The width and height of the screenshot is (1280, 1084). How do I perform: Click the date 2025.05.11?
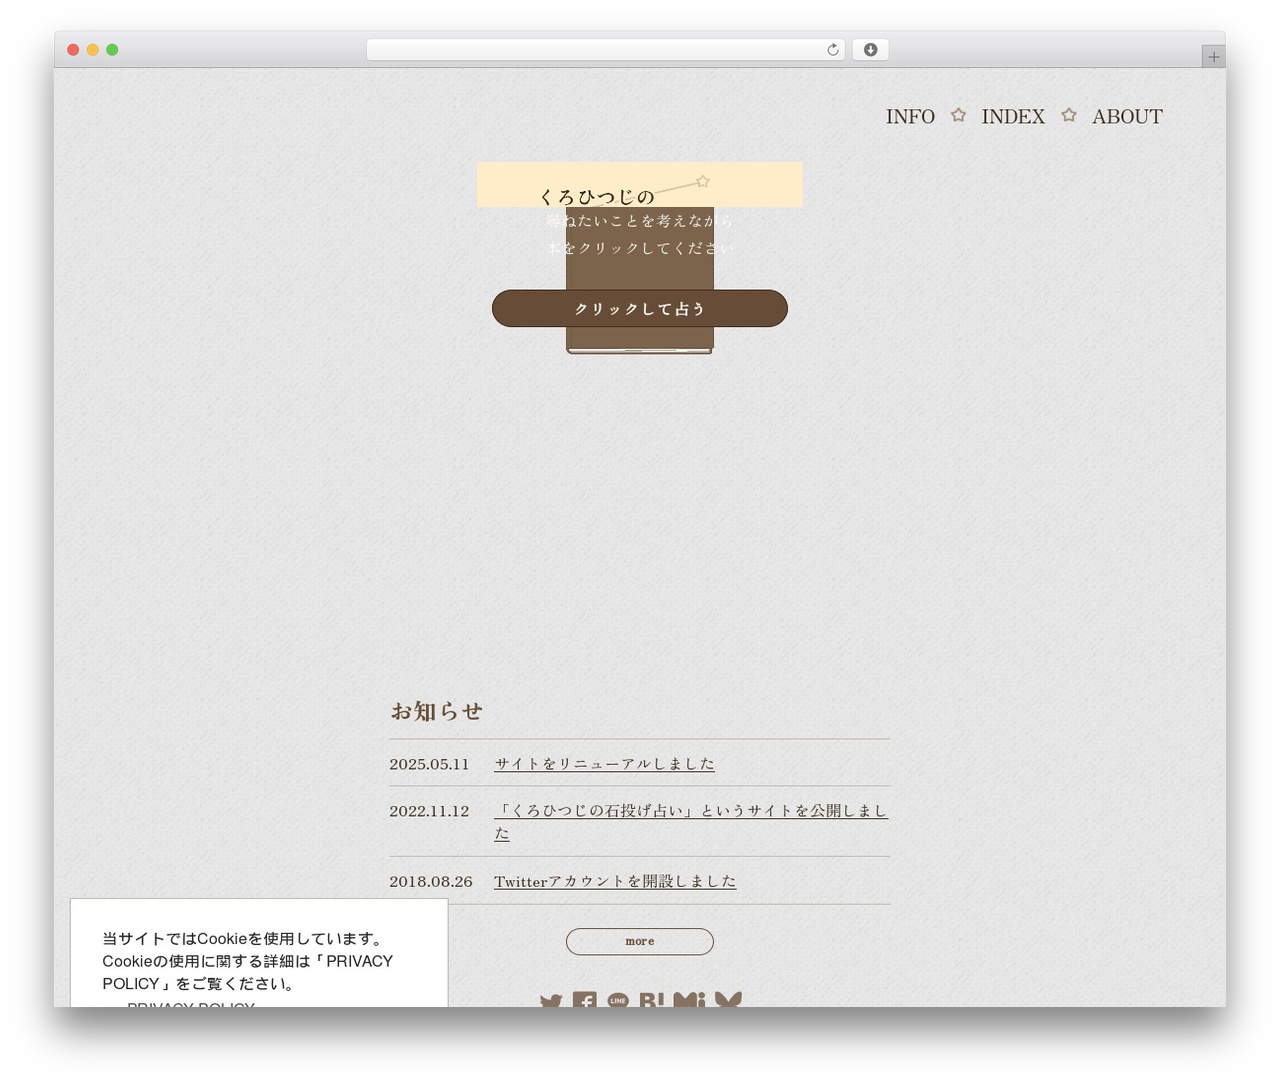[429, 764]
